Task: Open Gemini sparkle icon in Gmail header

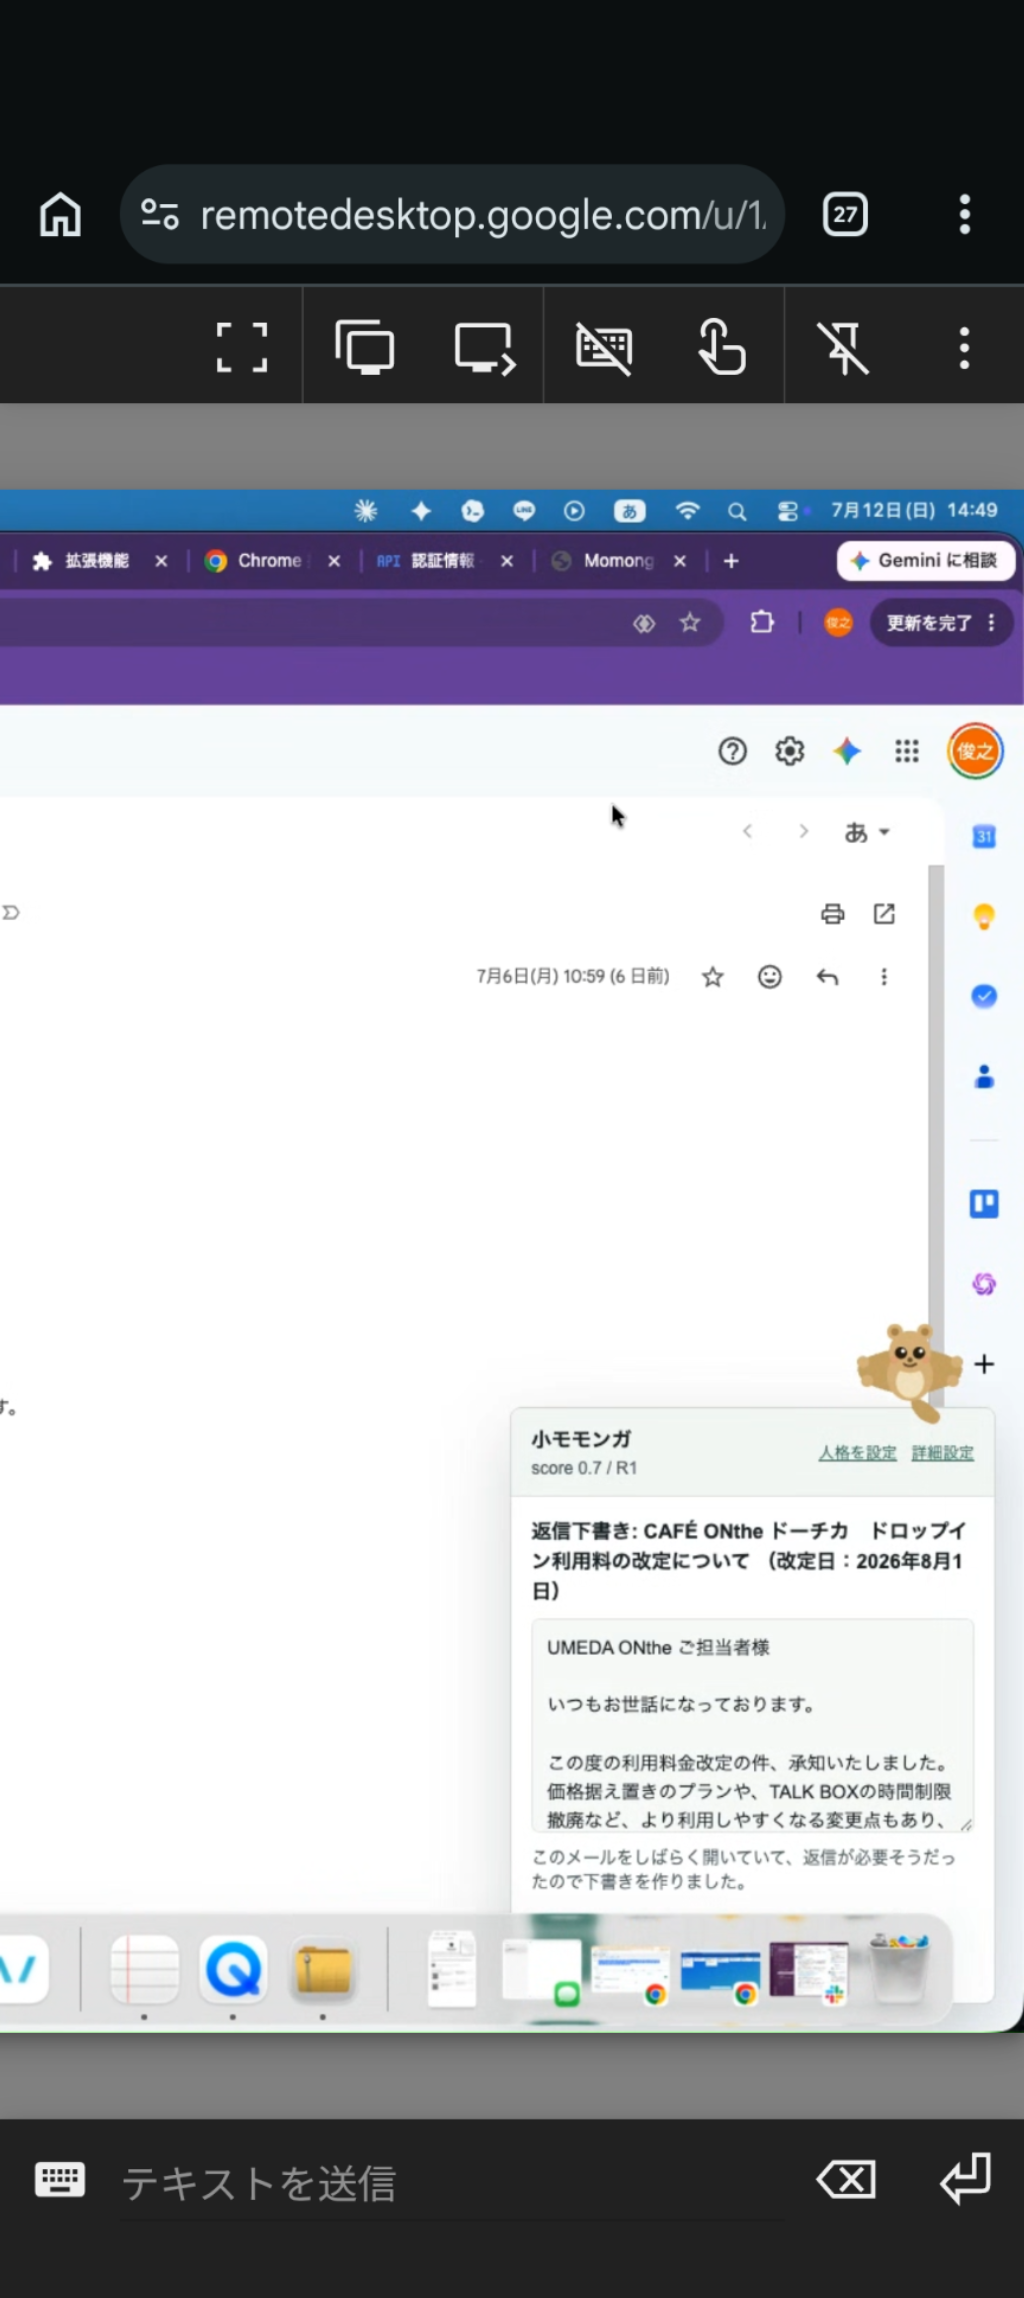Action: [847, 751]
